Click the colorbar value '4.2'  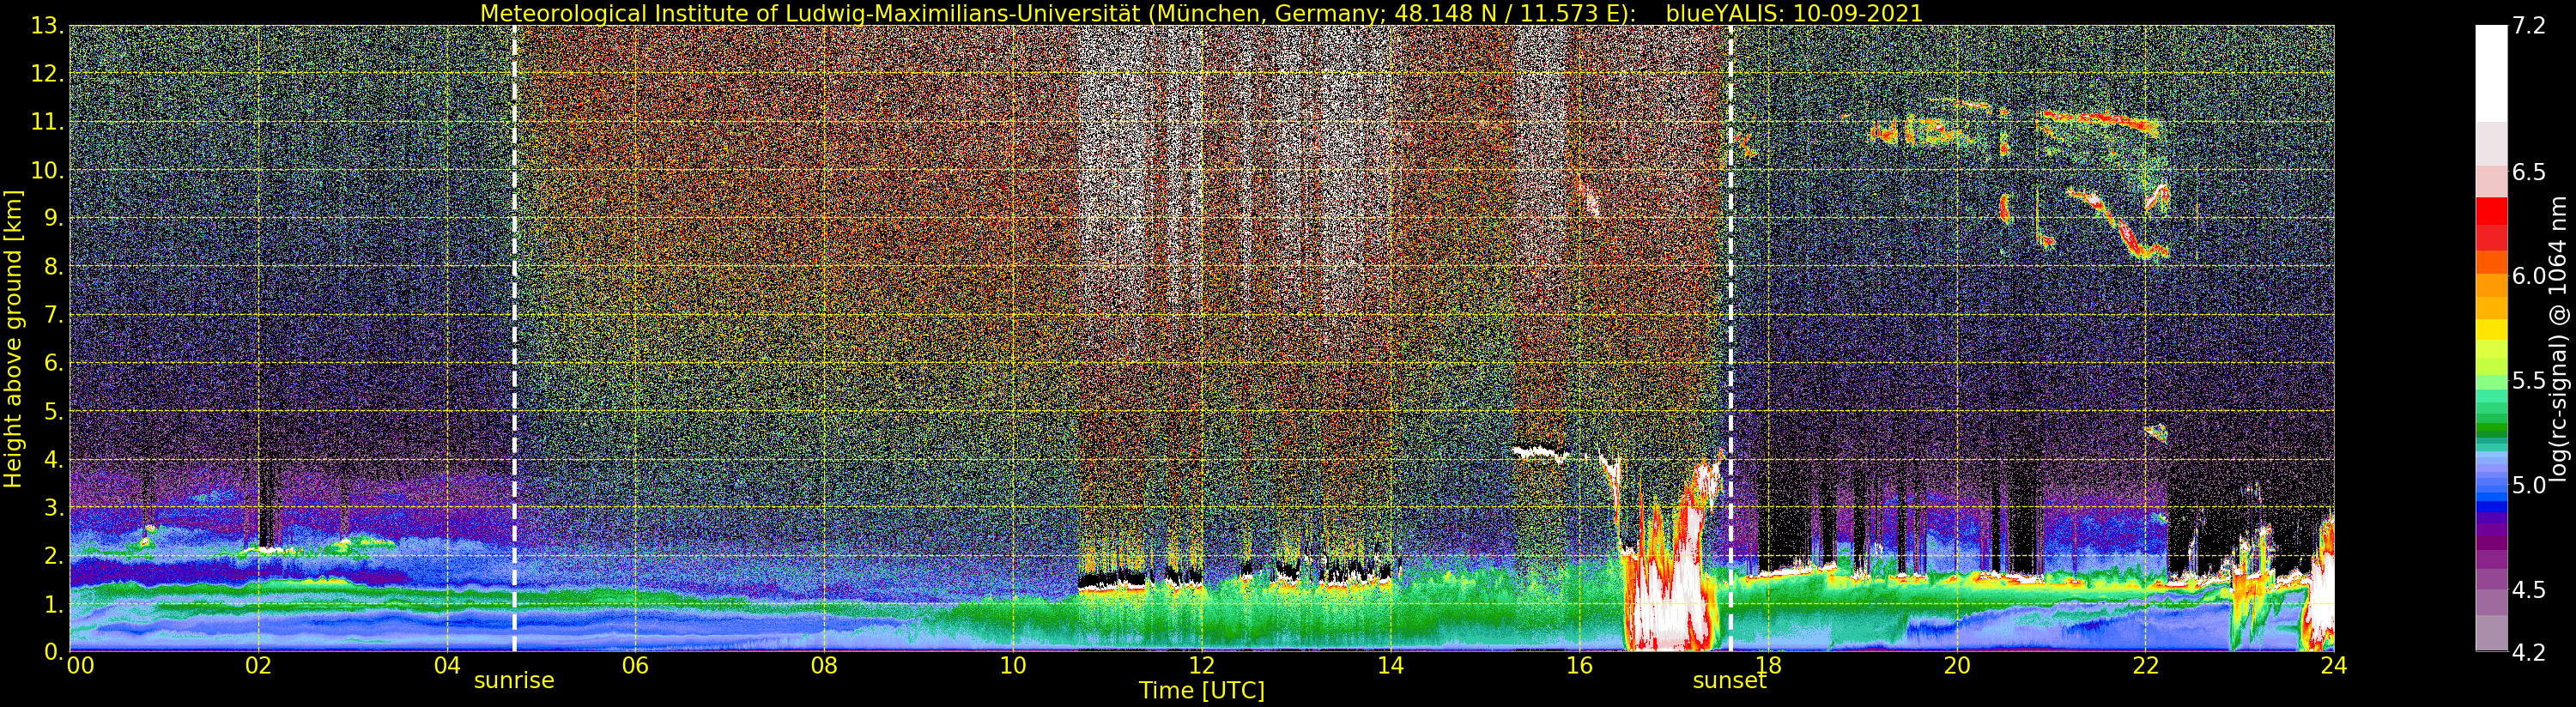(x=2528, y=652)
